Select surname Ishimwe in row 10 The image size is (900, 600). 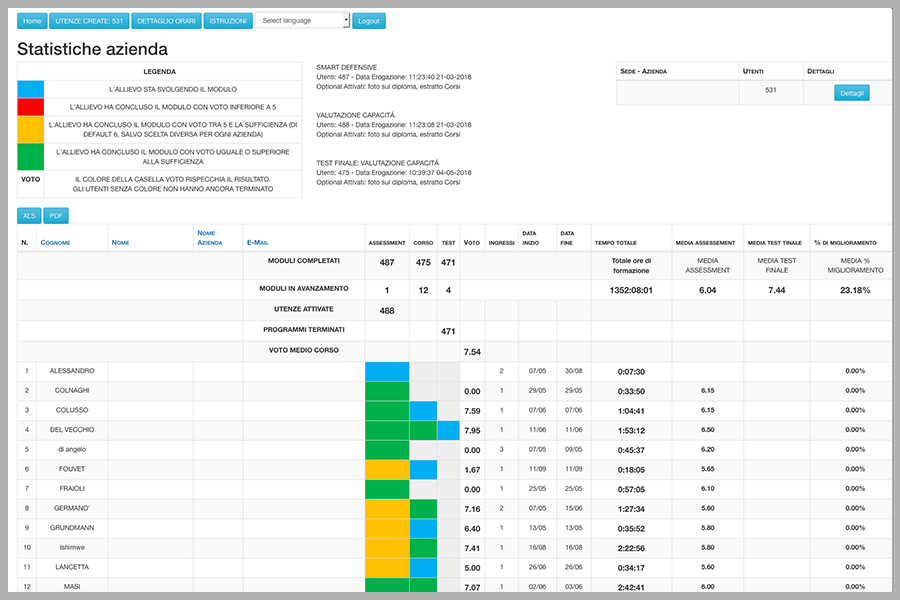[72, 547]
